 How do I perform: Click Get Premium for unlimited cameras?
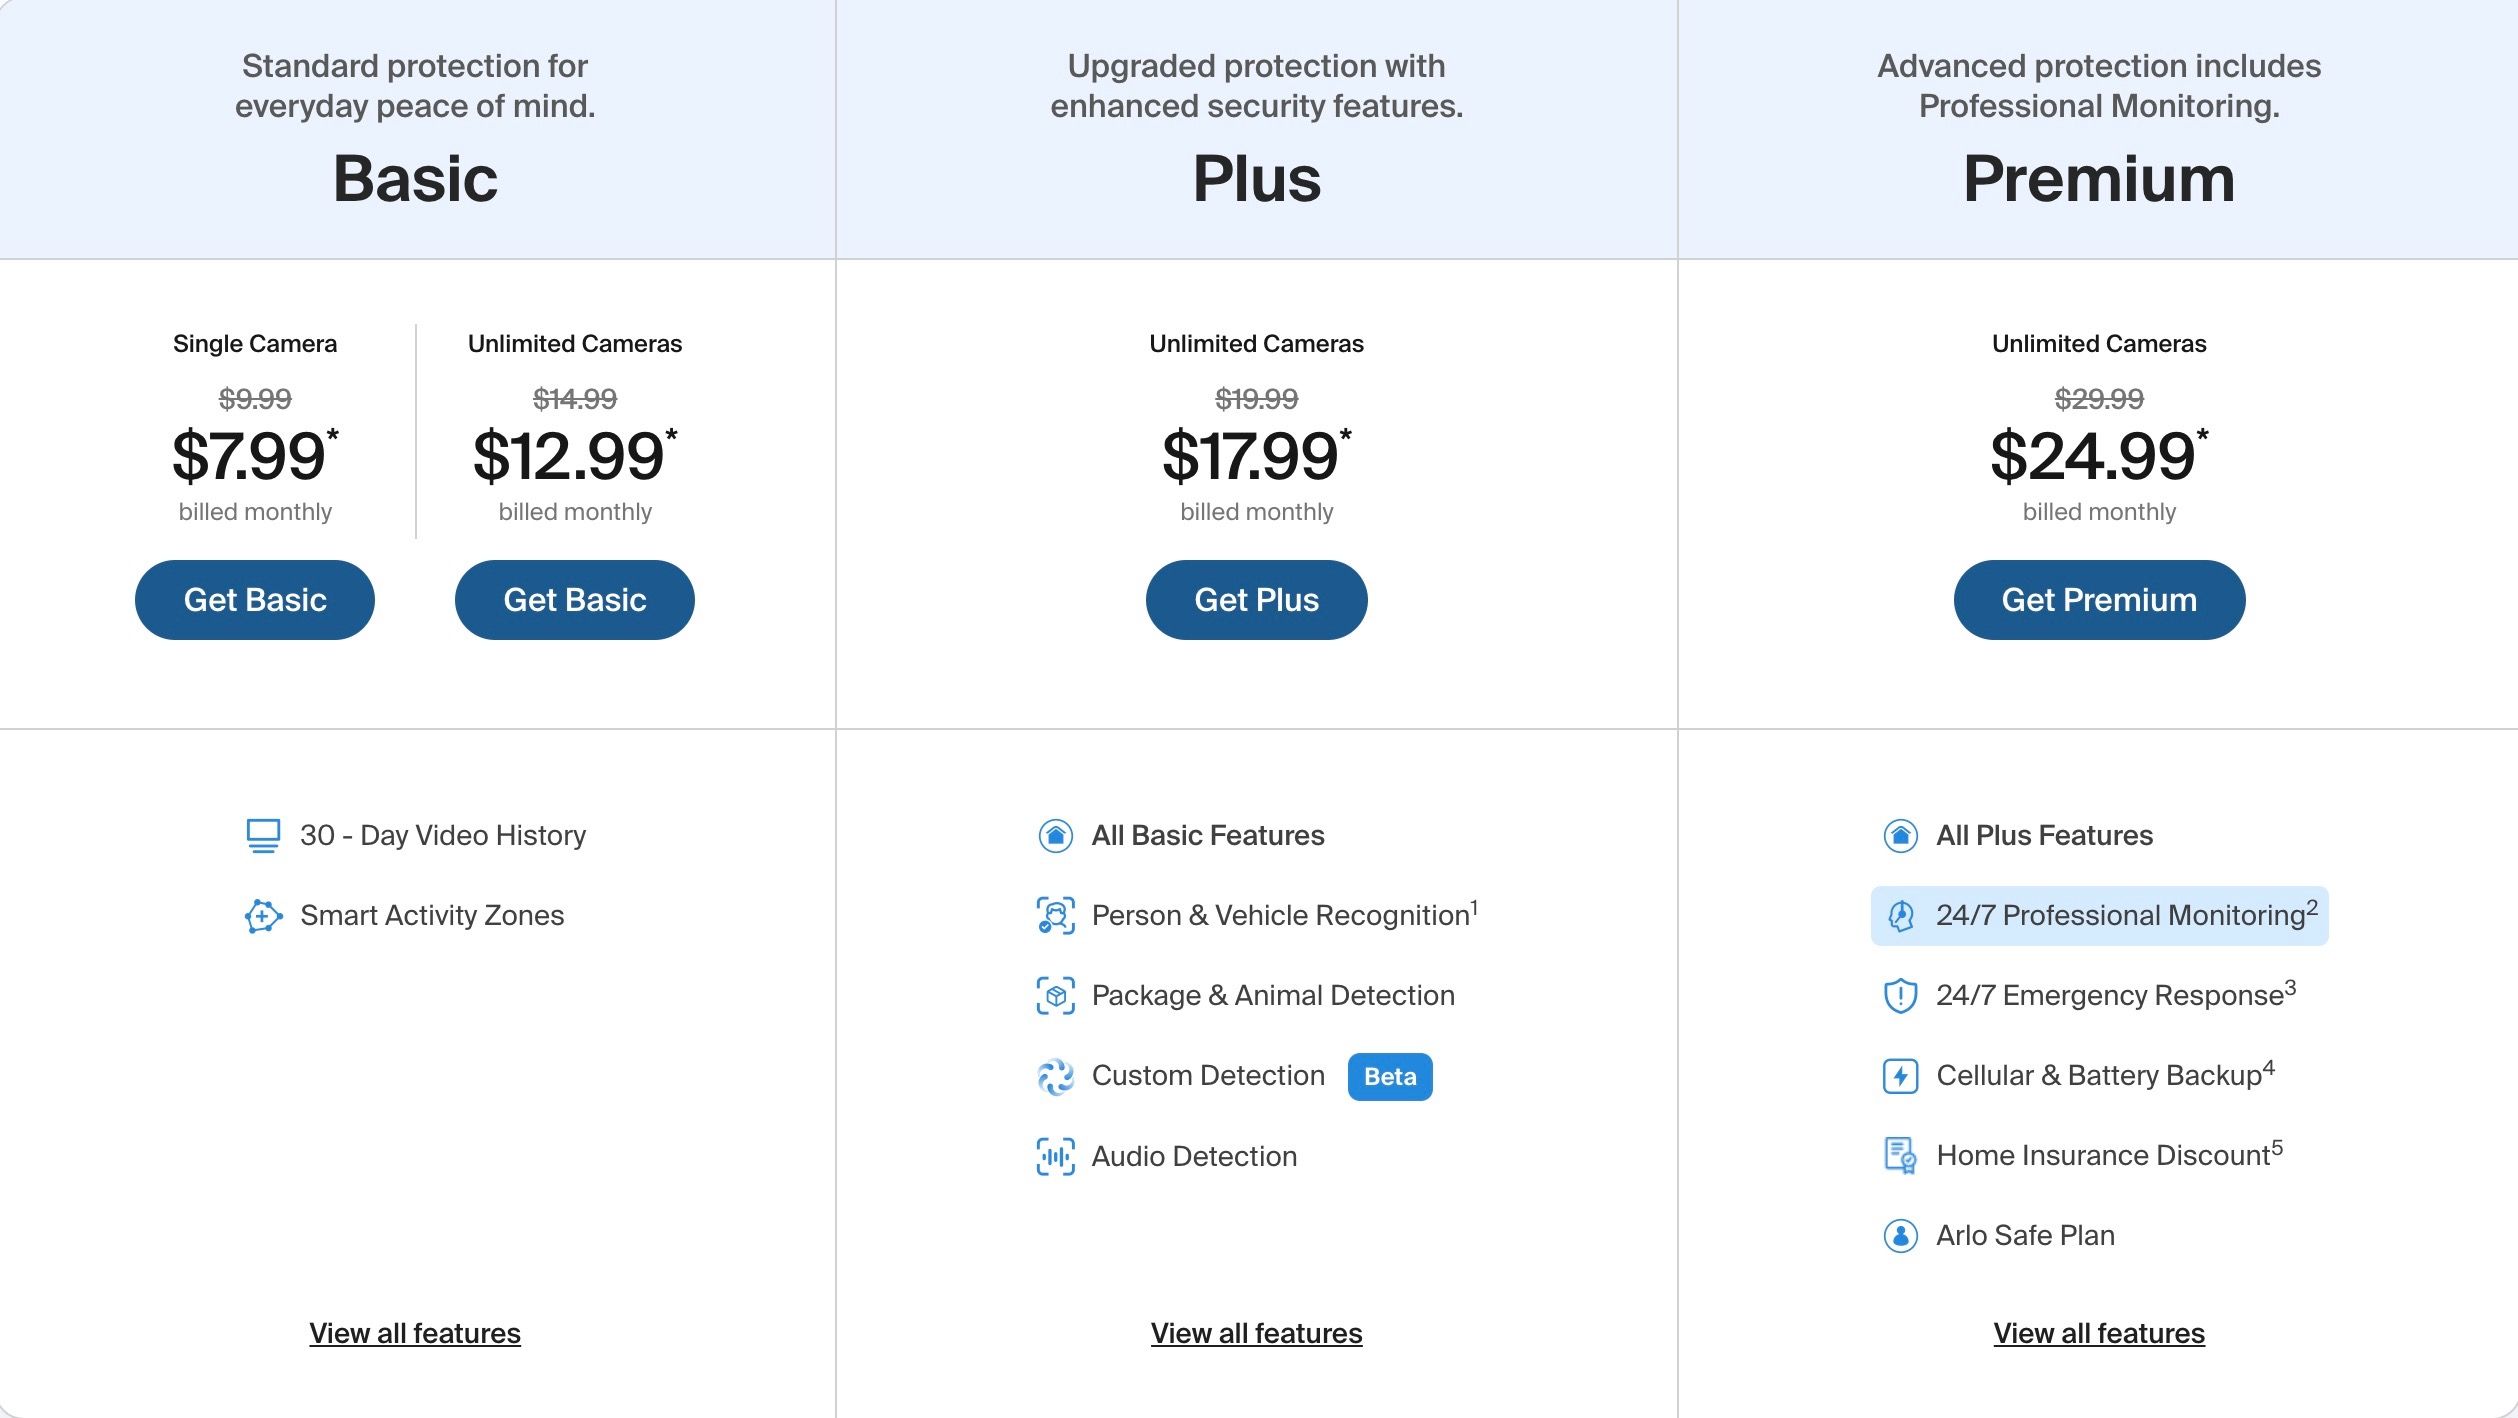(2098, 598)
